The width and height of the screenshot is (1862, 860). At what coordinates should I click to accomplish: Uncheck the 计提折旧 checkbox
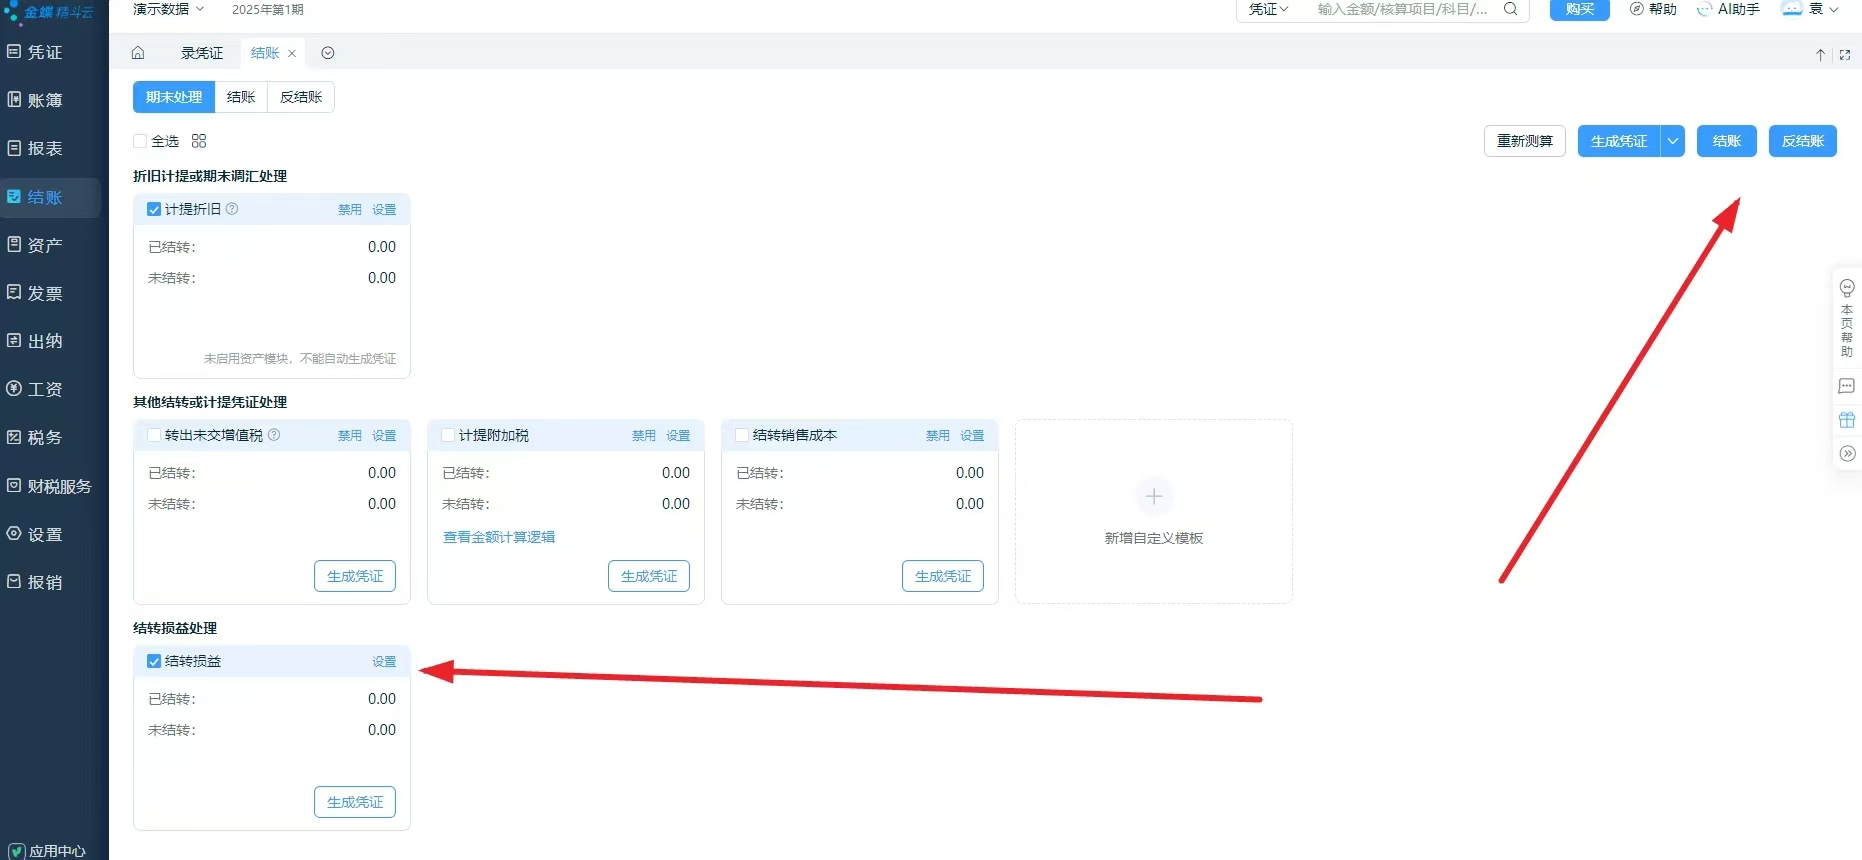click(154, 209)
